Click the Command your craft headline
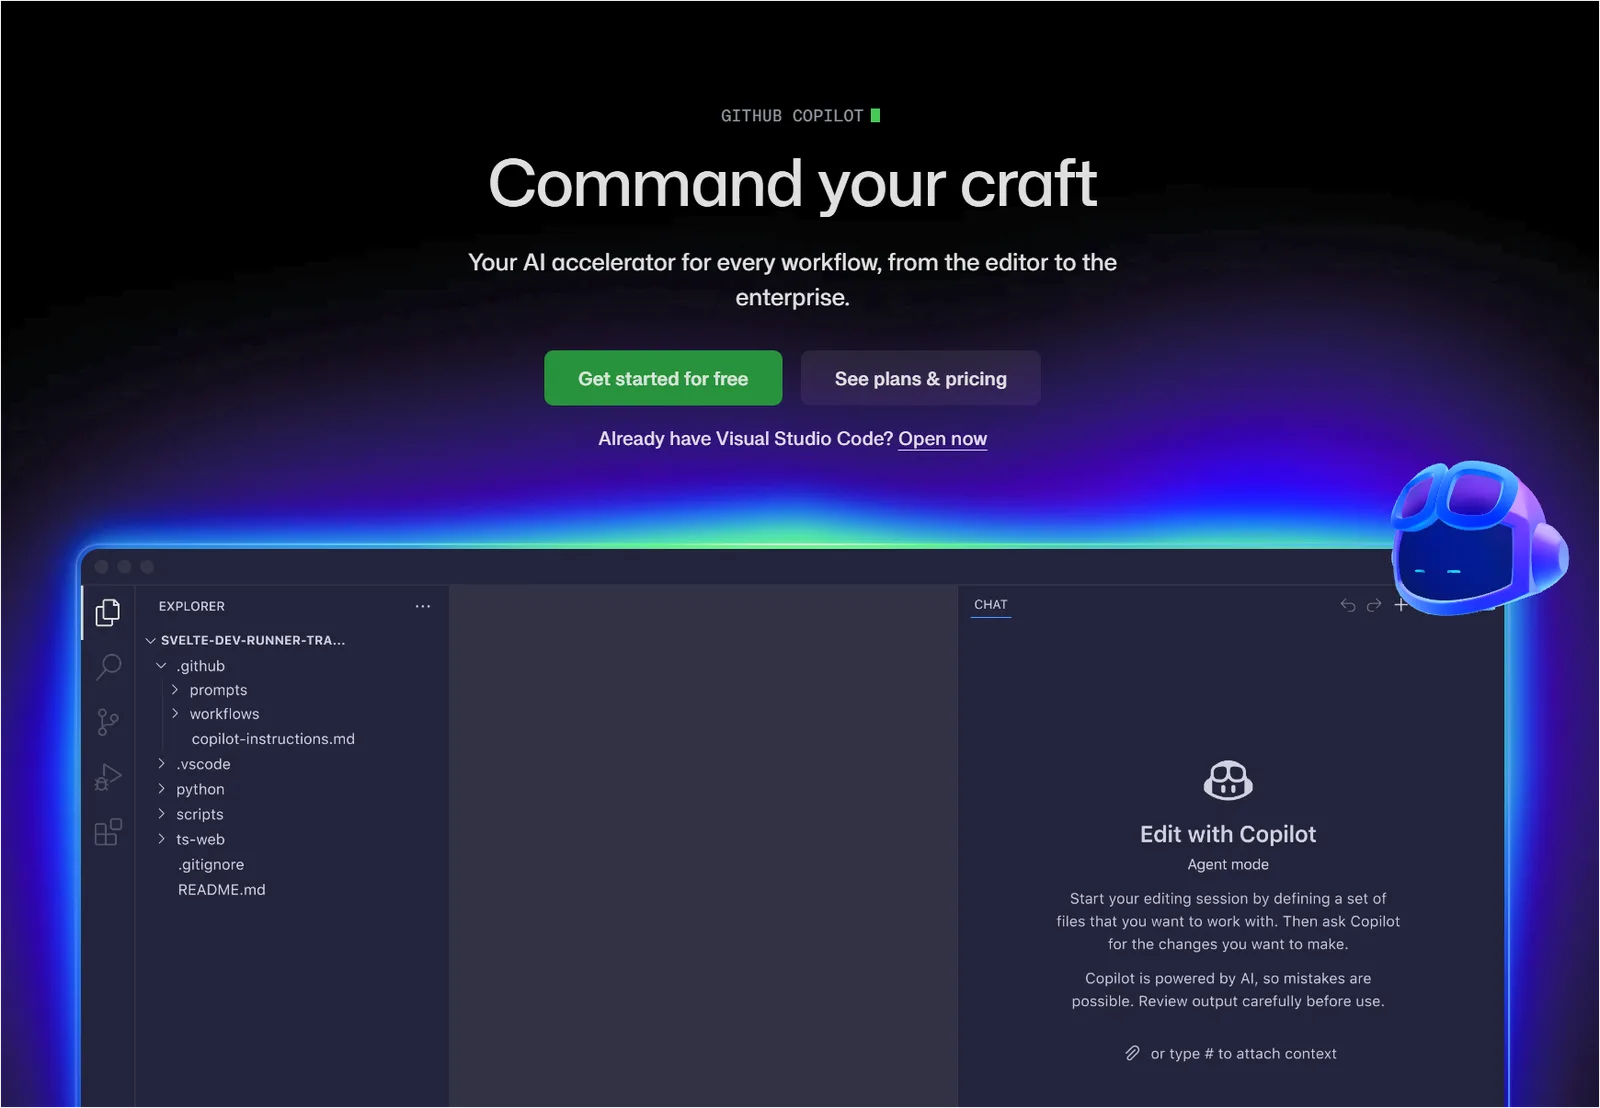Screen dimensions: 1600x1108 coord(793,184)
